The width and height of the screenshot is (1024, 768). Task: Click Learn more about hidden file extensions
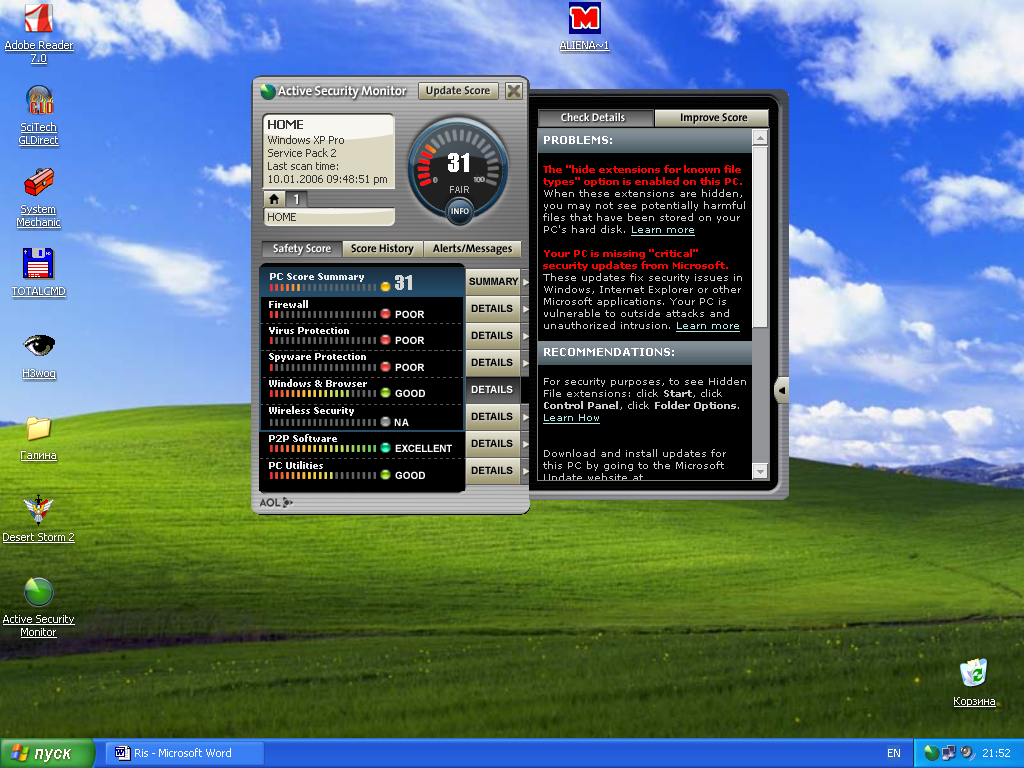click(x=662, y=230)
